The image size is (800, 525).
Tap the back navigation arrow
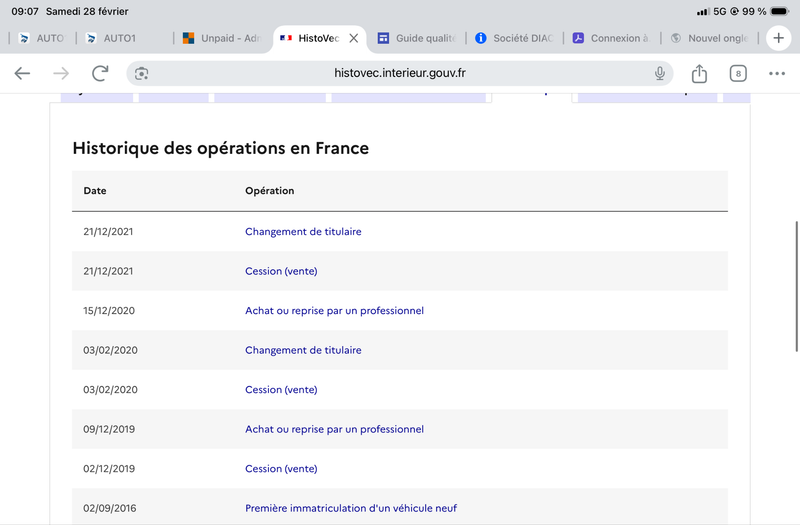coord(22,73)
